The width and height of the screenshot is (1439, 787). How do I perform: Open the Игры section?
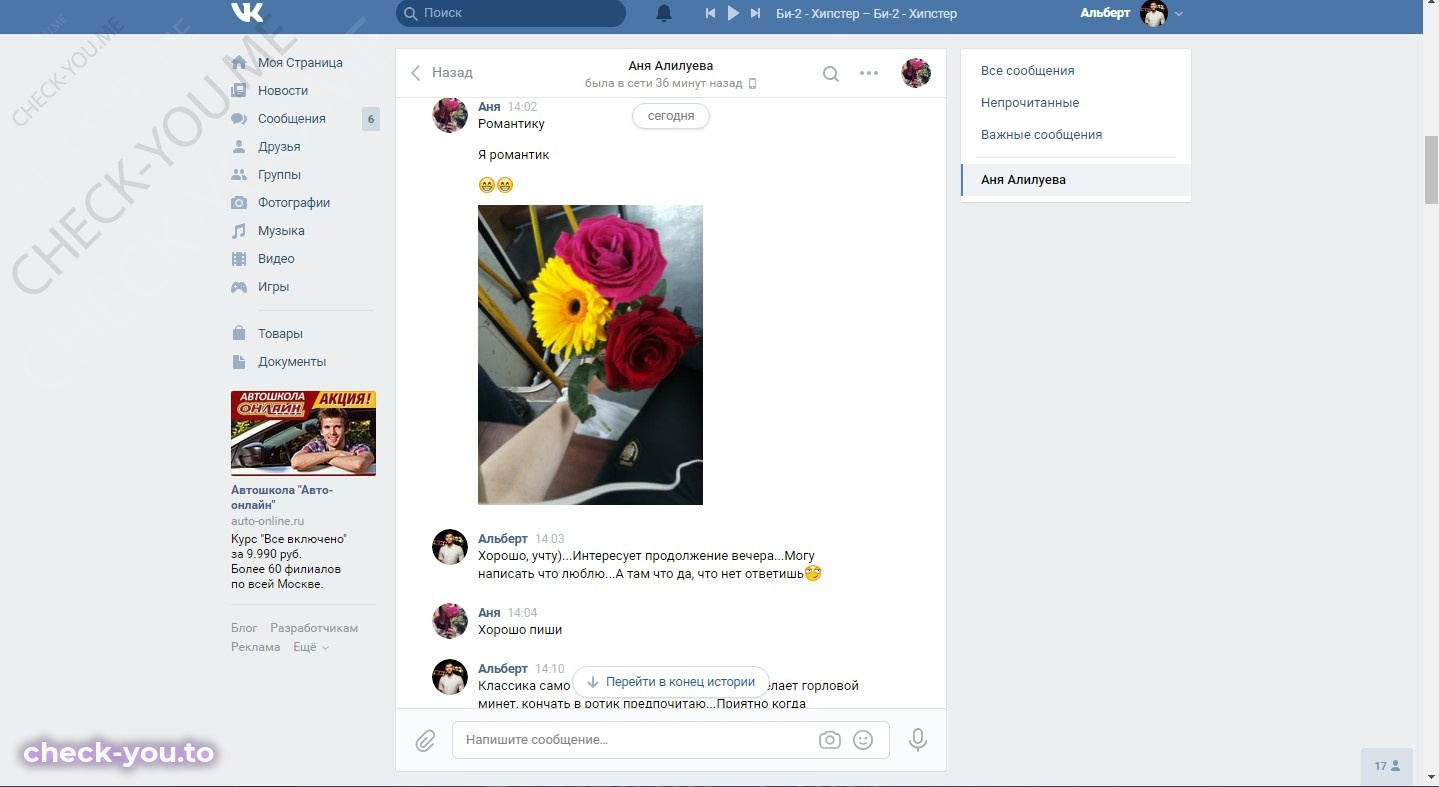point(273,286)
